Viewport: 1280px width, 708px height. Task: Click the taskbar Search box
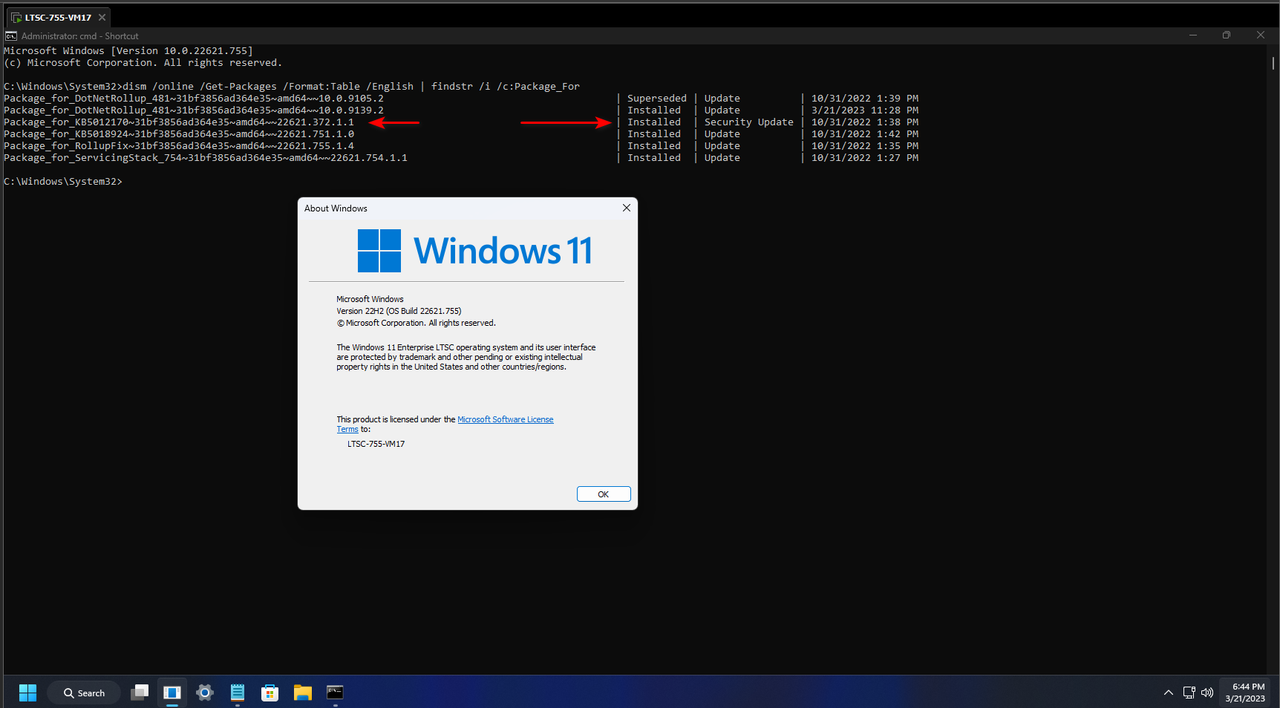(x=84, y=692)
